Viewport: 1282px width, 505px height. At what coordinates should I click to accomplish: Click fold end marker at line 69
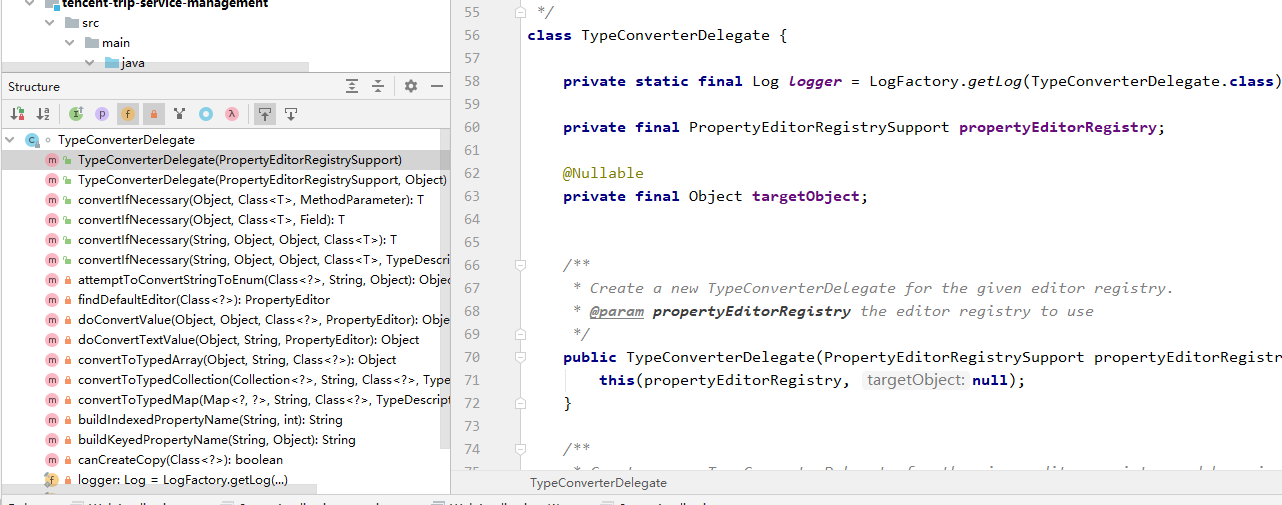point(520,334)
